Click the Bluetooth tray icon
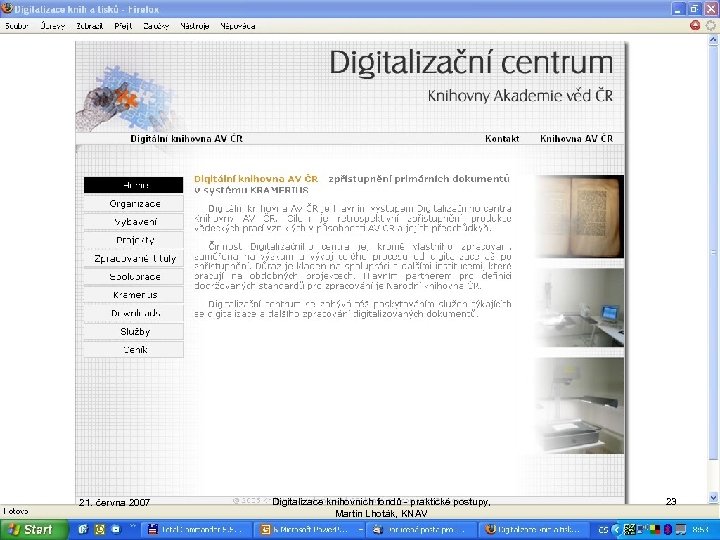The image size is (720, 540). point(668,530)
